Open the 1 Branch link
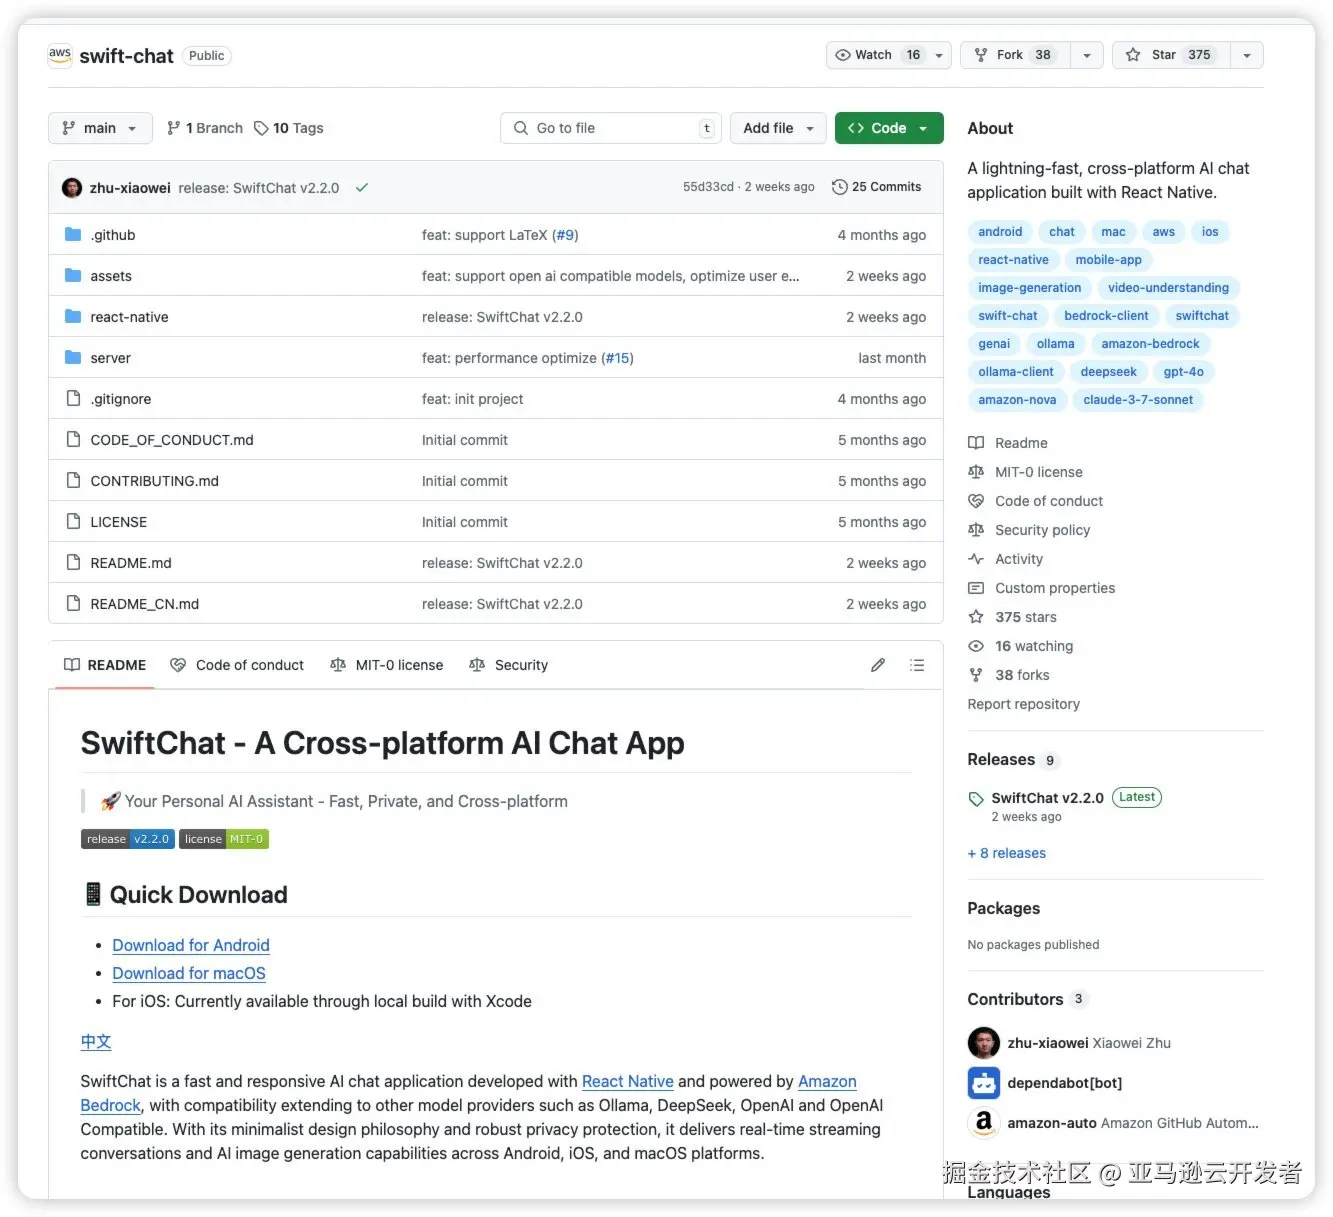The height and width of the screenshot is (1217, 1333). (x=205, y=128)
